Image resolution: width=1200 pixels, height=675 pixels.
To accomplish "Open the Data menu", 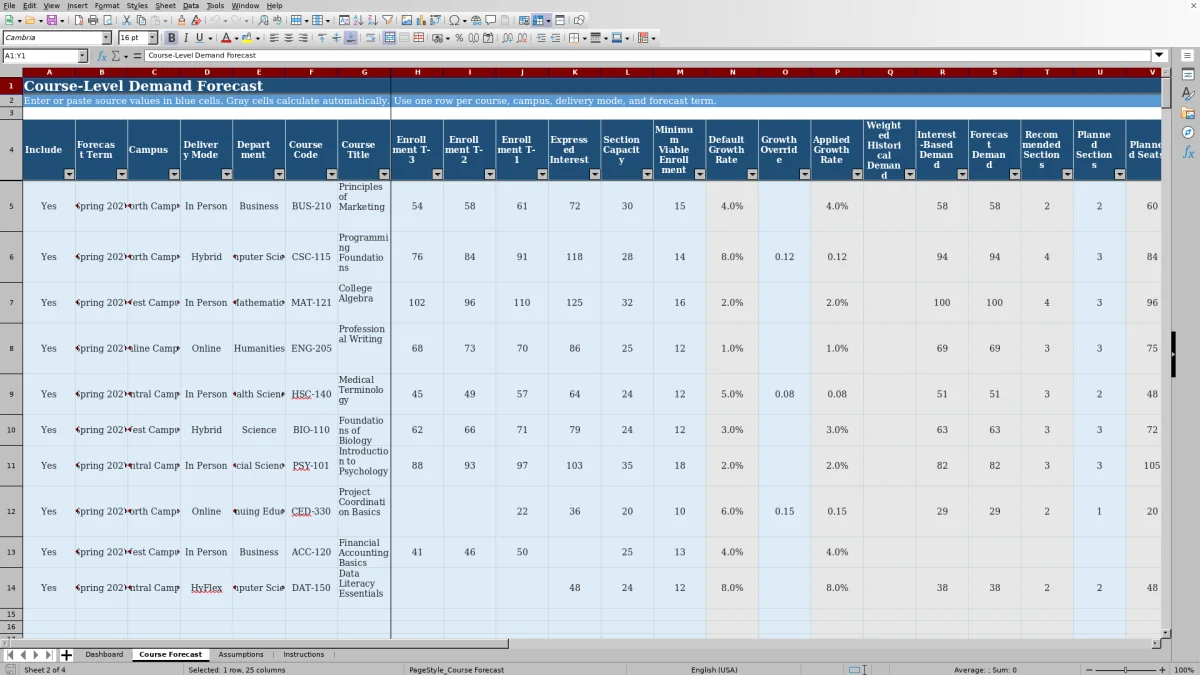I will coord(190,5).
